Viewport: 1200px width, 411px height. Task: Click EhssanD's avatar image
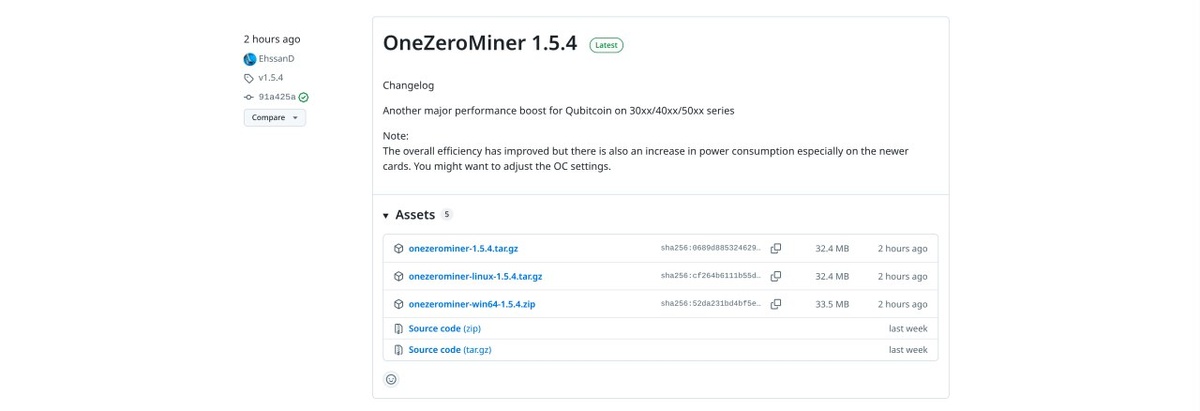(250, 59)
